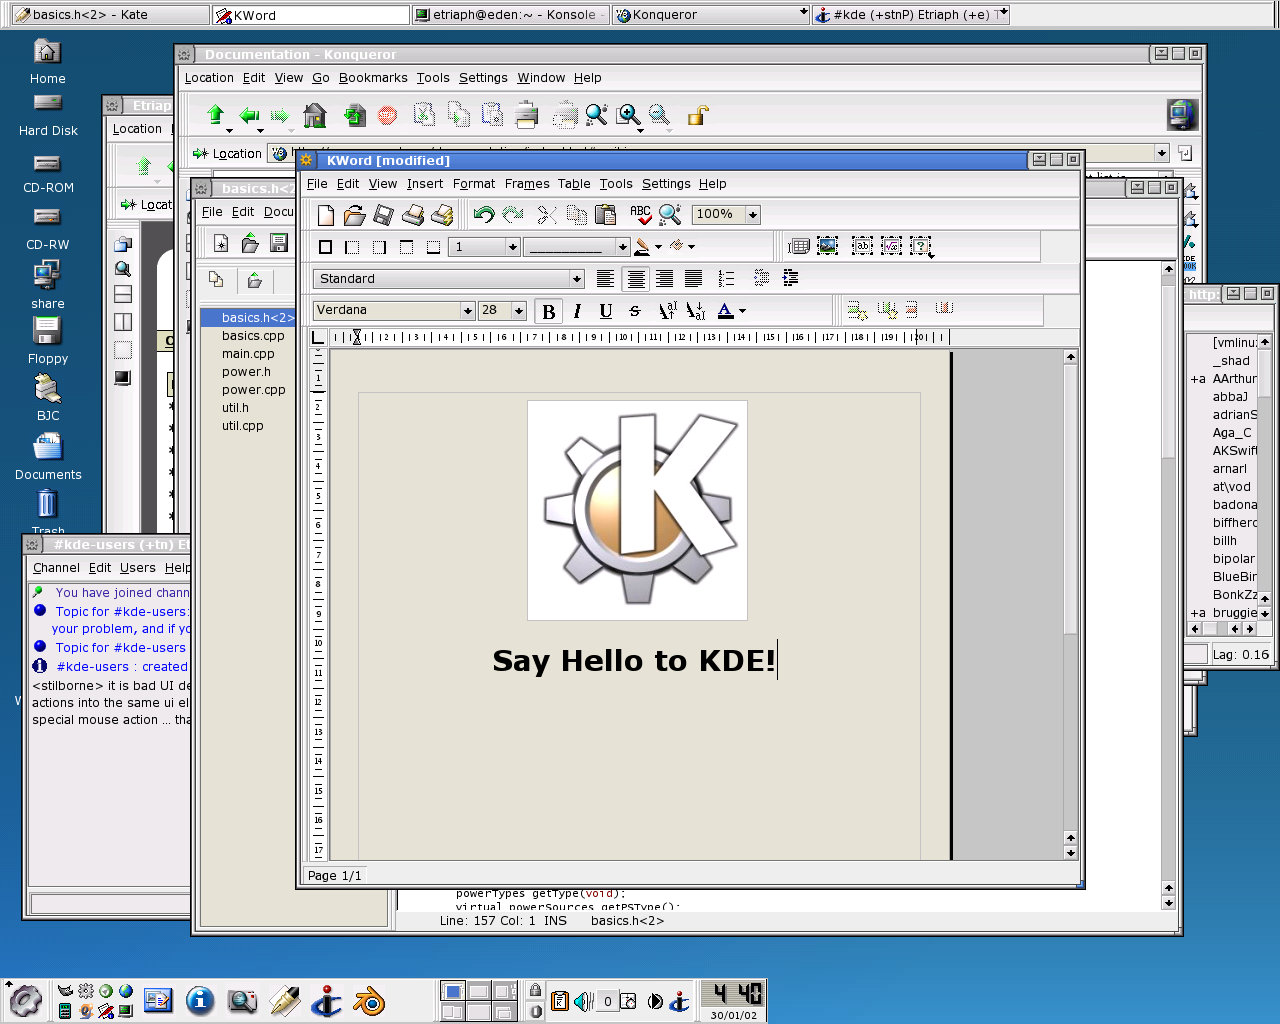Screen dimensions: 1280x1024
Task: Open the border width dropdown showing 1
Action: pos(512,247)
